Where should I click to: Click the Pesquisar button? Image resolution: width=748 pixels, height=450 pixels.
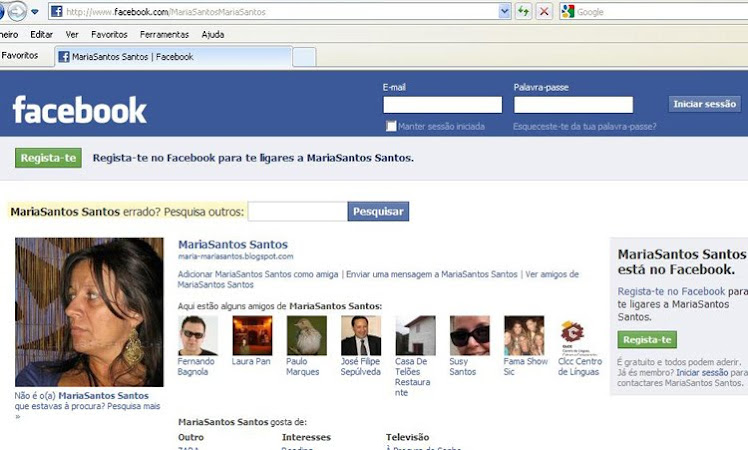coord(378,211)
